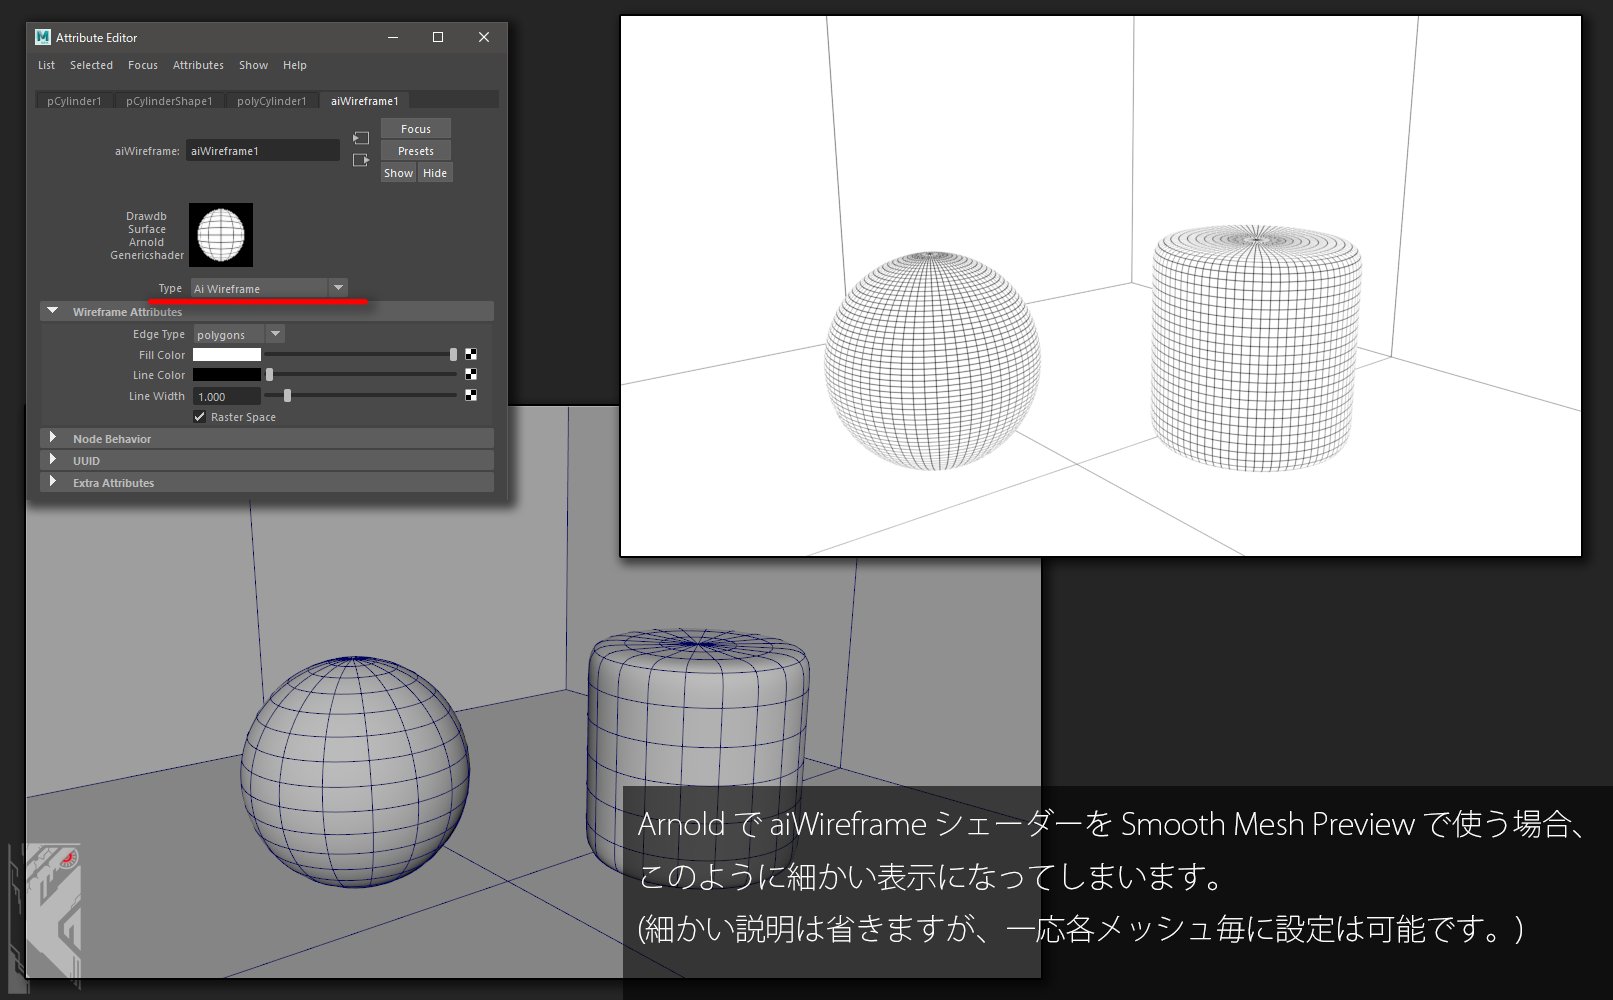Click the Focus button
Viewport: 1613px width, 1000px height.
tap(416, 129)
